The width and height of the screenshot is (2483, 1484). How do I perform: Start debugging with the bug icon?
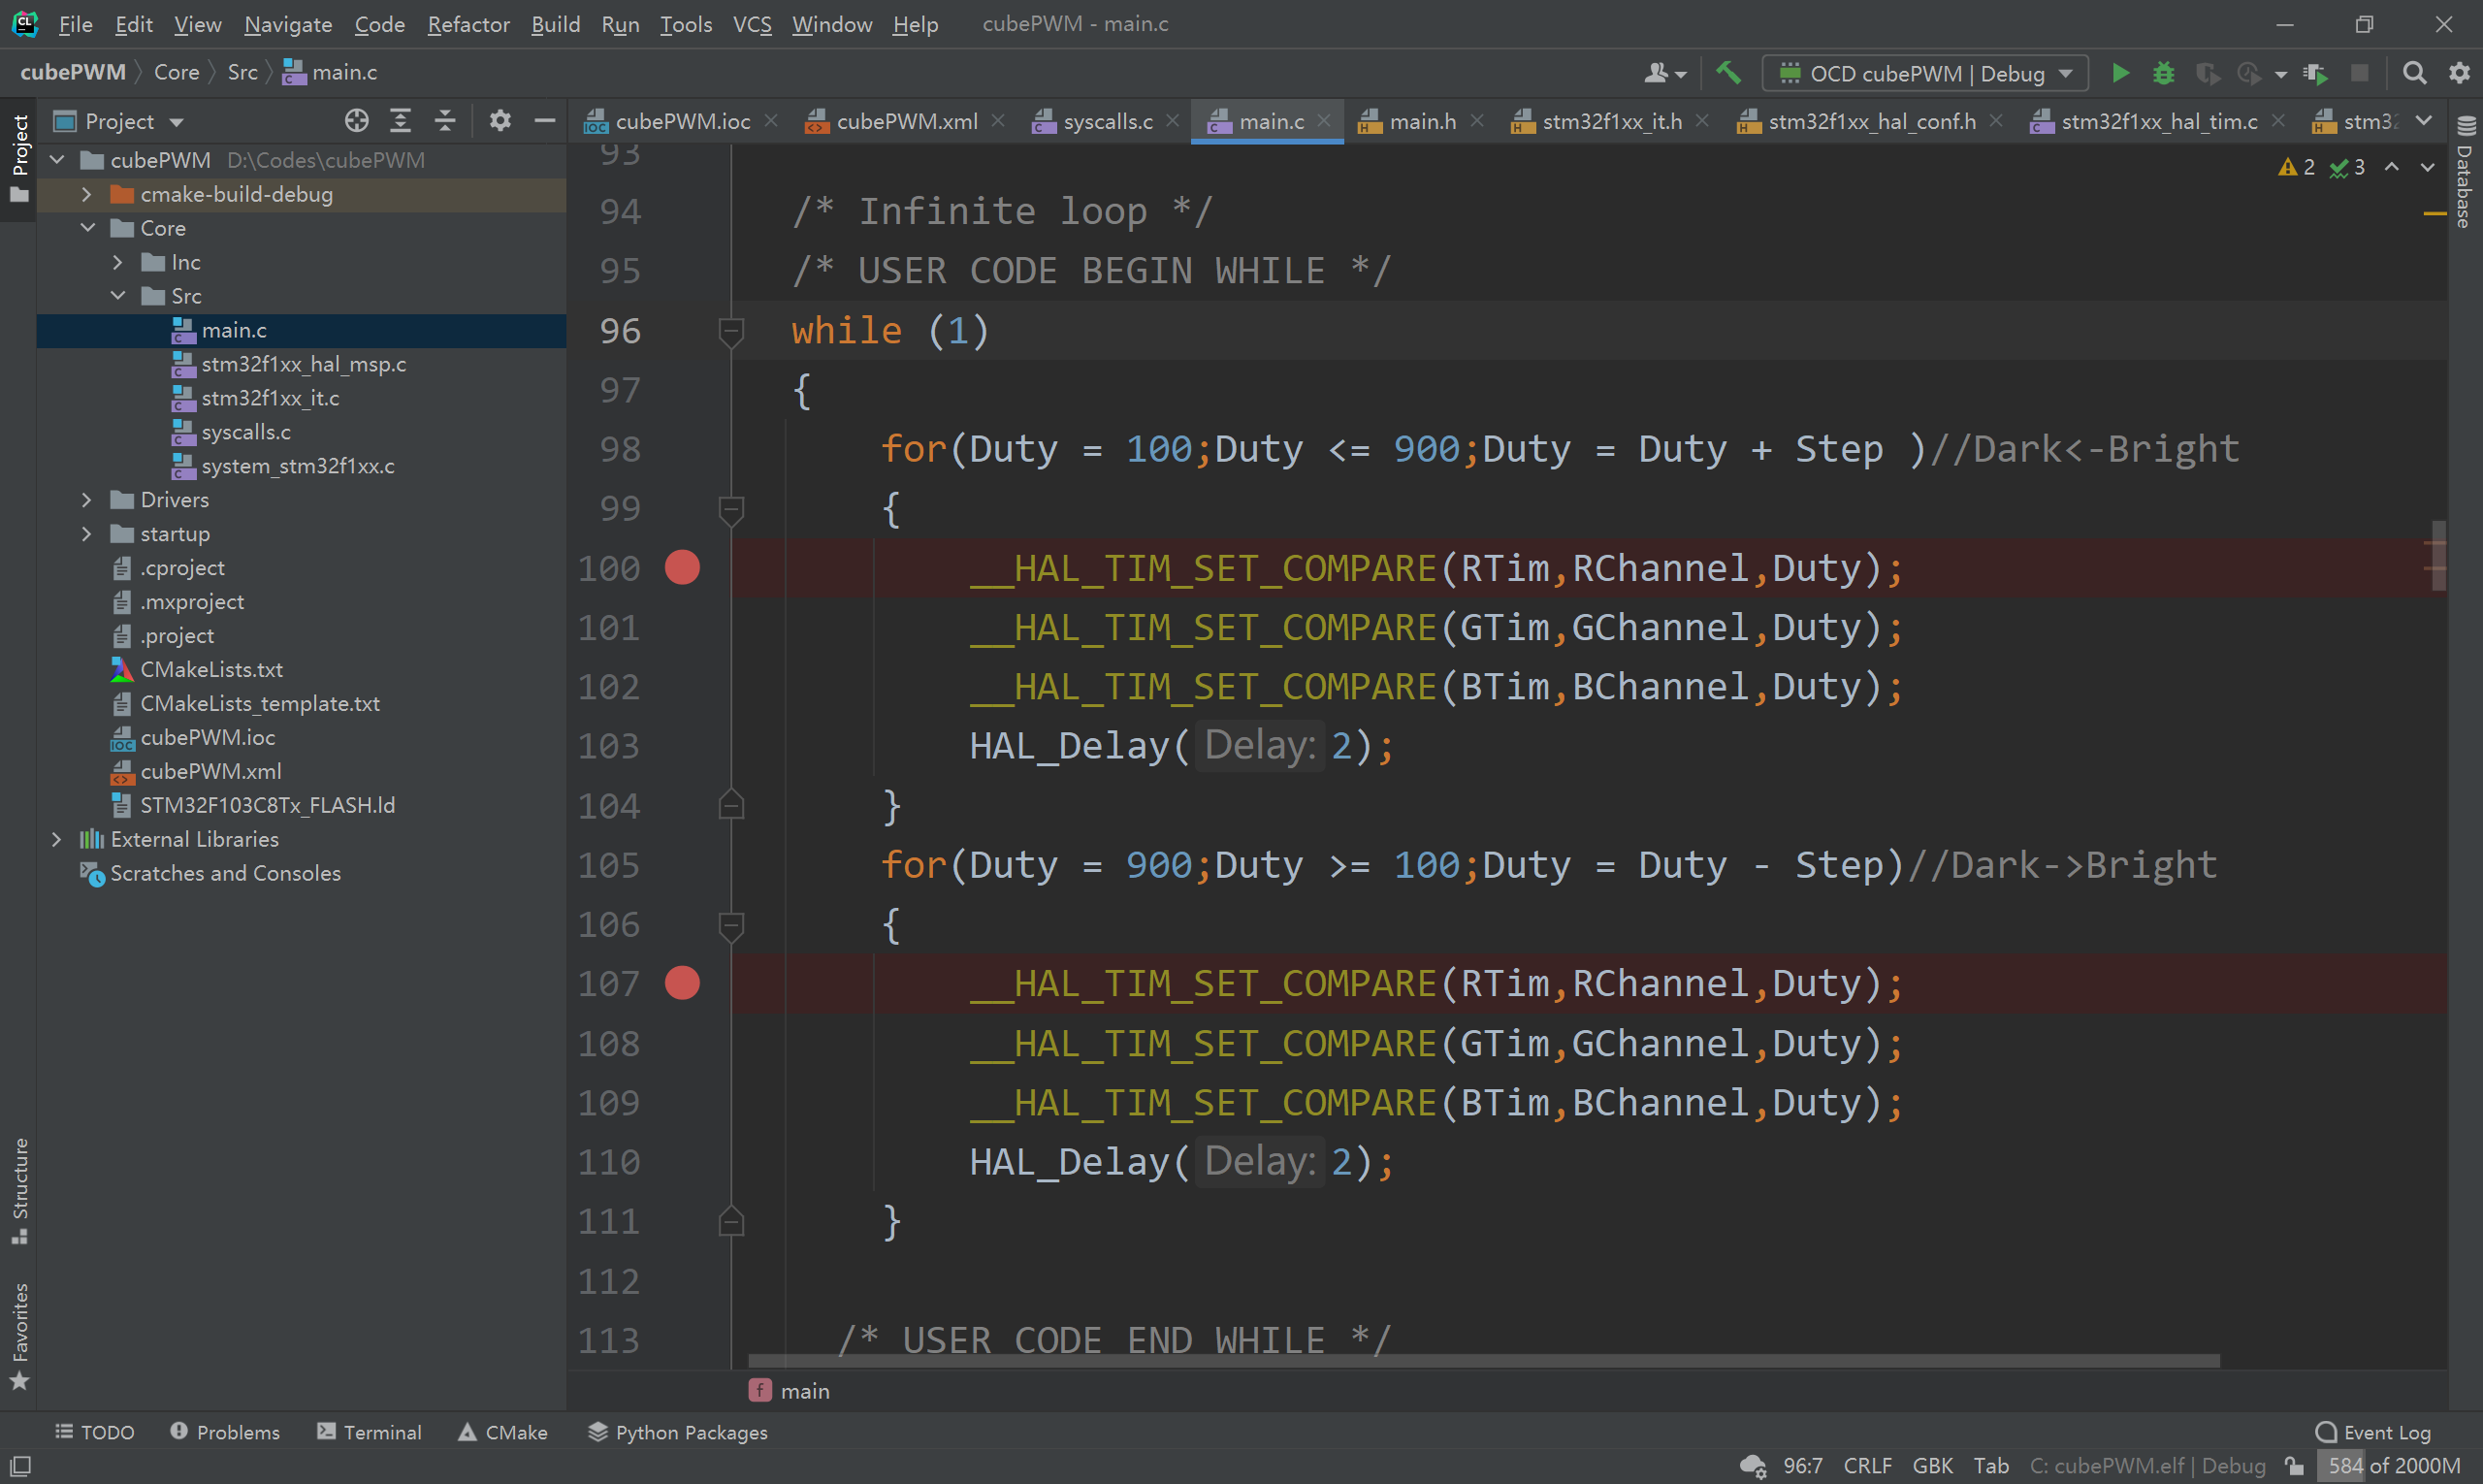(x=2162, y=73)
